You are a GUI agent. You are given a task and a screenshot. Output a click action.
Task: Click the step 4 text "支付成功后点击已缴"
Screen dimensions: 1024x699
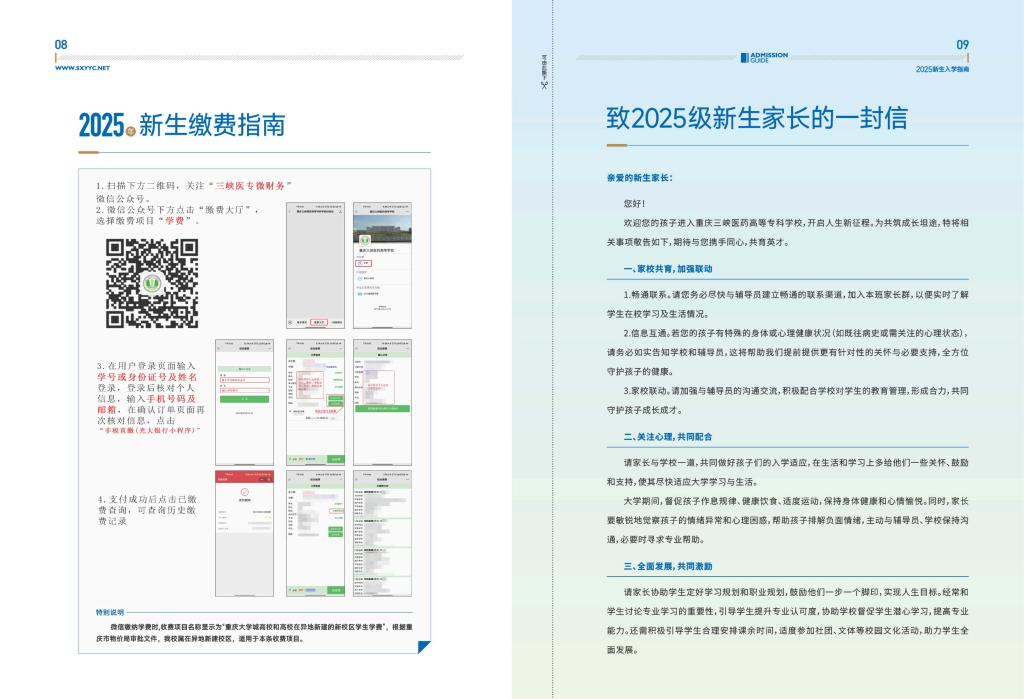(152, 499)
